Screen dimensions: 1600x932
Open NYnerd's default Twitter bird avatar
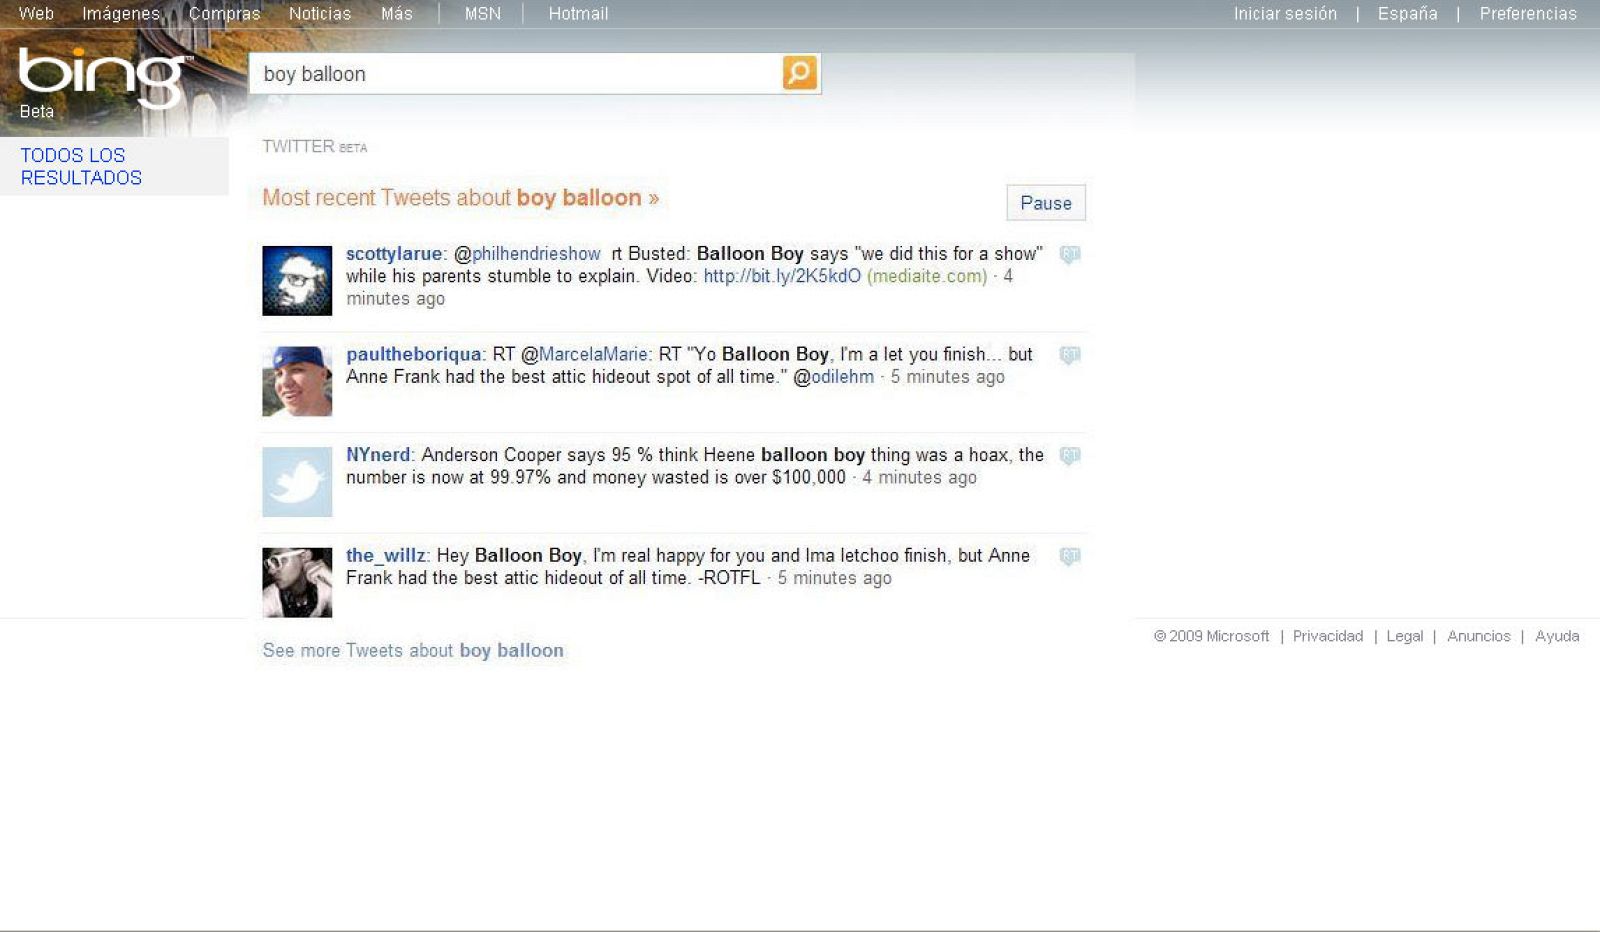(297, 482)
